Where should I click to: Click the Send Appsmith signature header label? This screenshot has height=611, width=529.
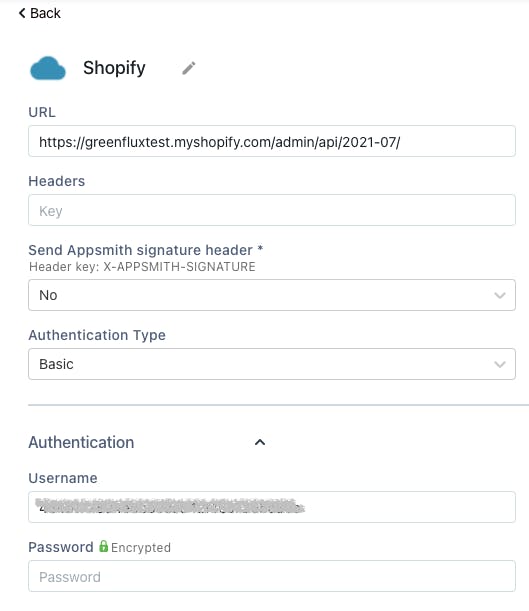coord(146,250)
